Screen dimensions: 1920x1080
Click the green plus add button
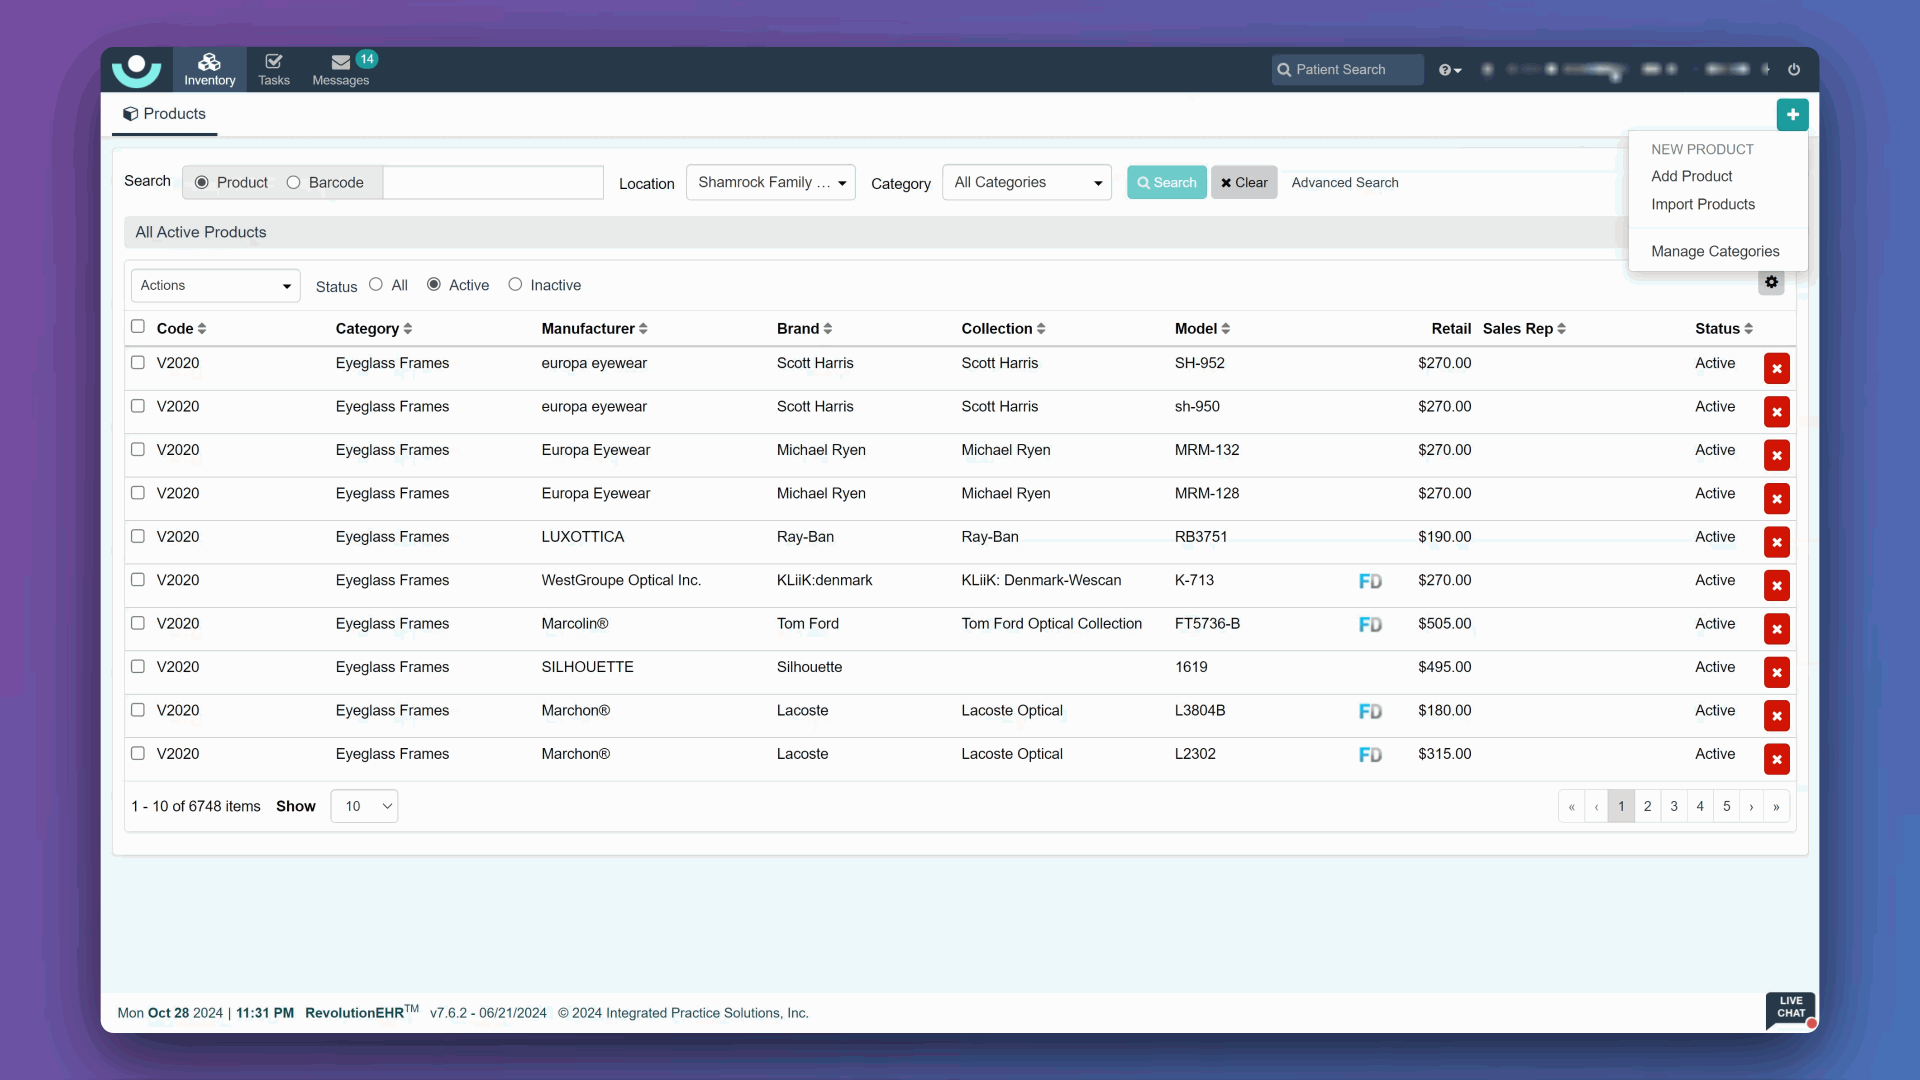1792,115
